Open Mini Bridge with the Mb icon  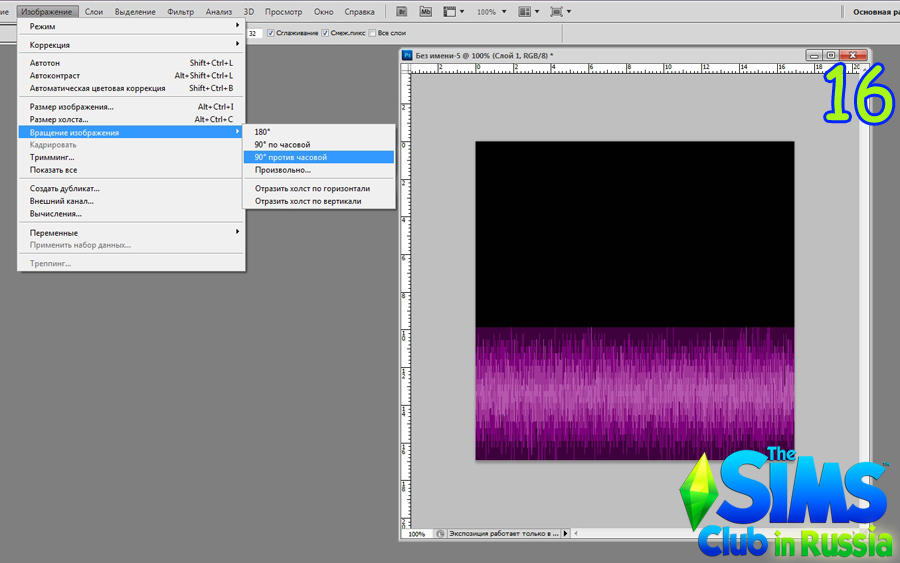click(x=425, y=12)
